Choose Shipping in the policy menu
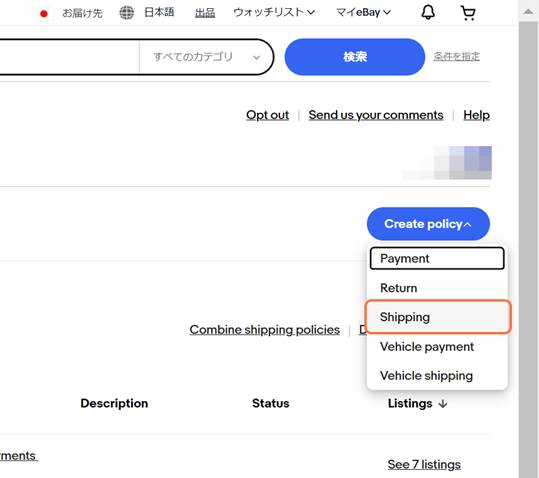Screen dimensions: 539x478 point(438,317)
